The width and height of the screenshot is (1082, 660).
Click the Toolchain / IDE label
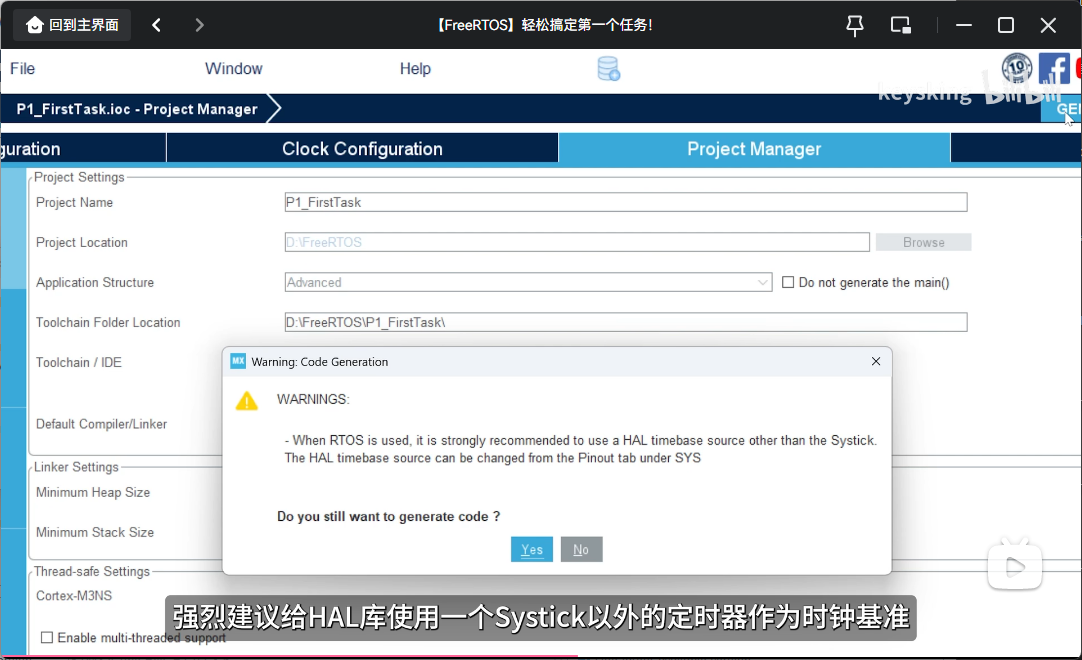[79, 362]
